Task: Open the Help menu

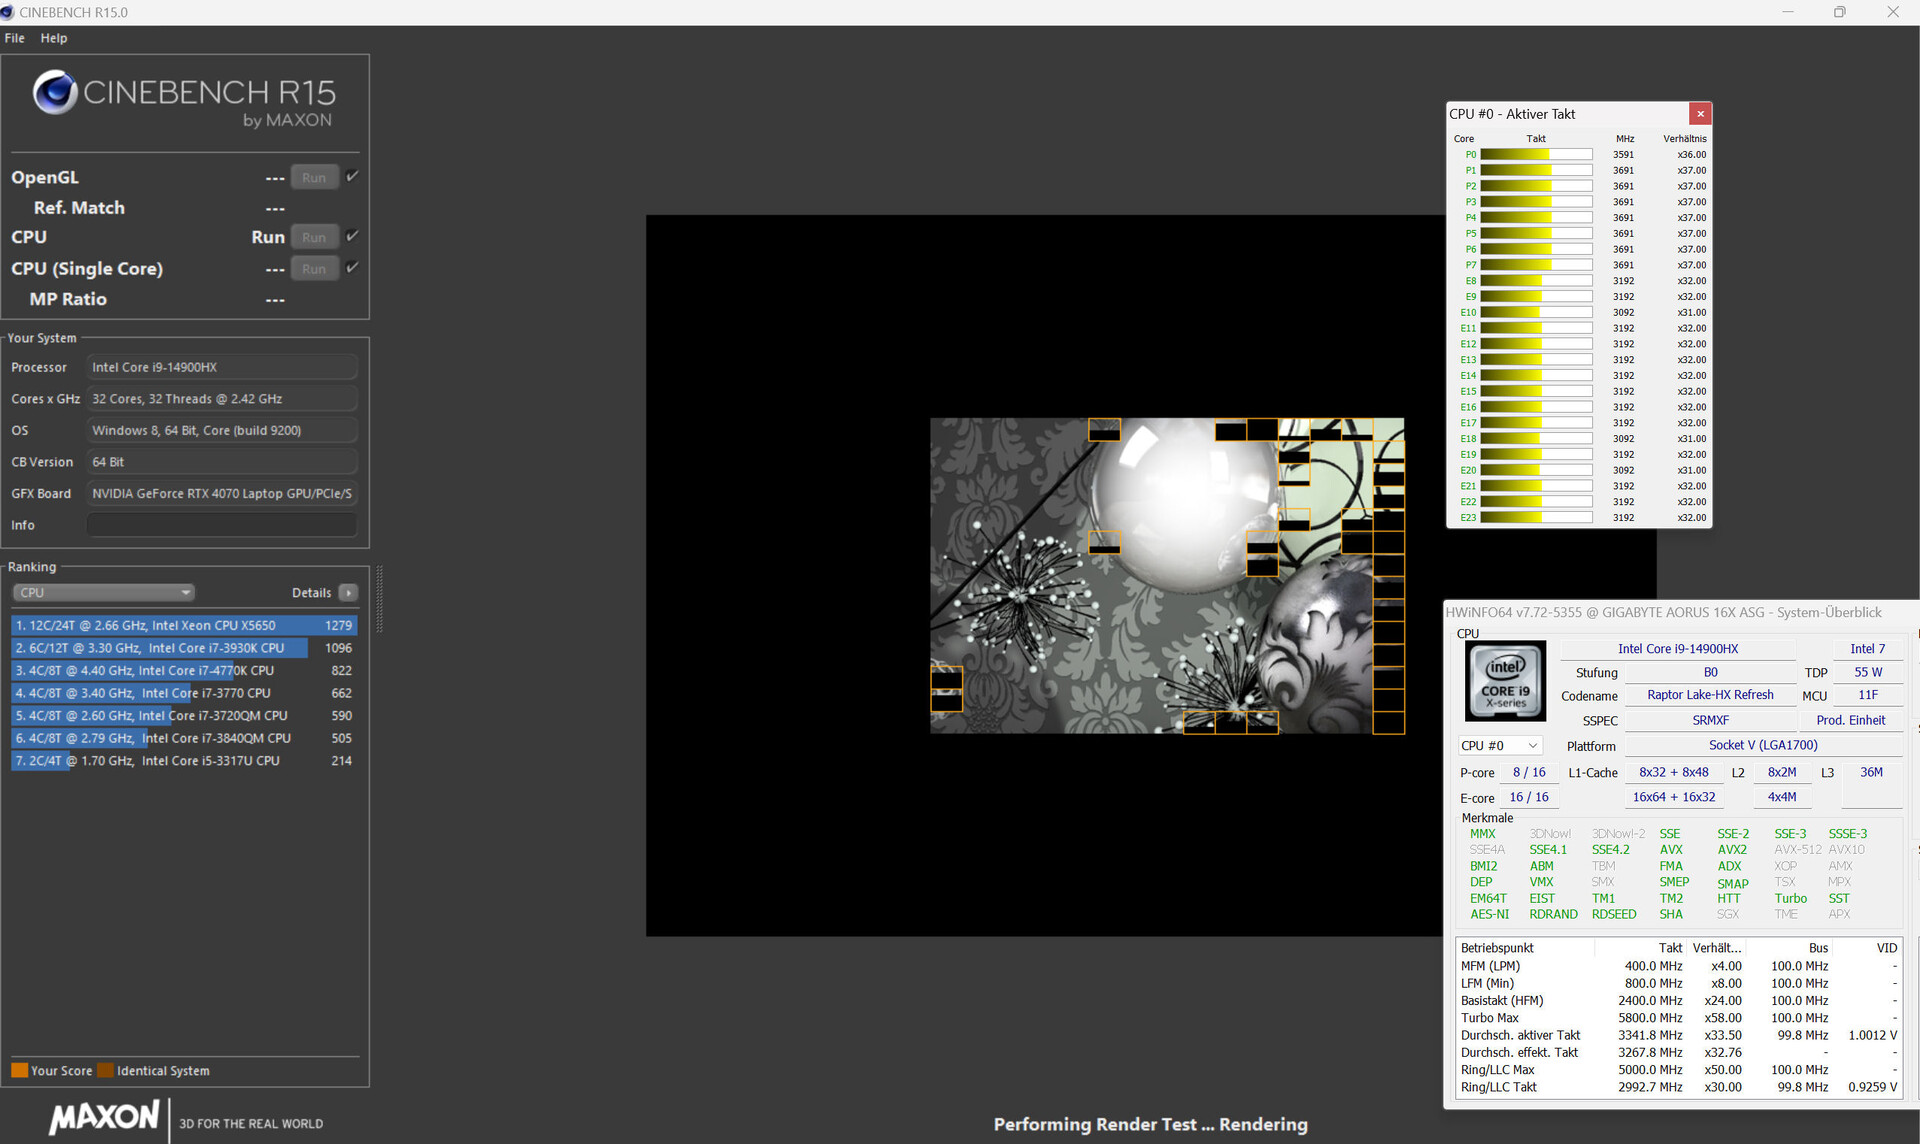Action: [x=54, y=38]
